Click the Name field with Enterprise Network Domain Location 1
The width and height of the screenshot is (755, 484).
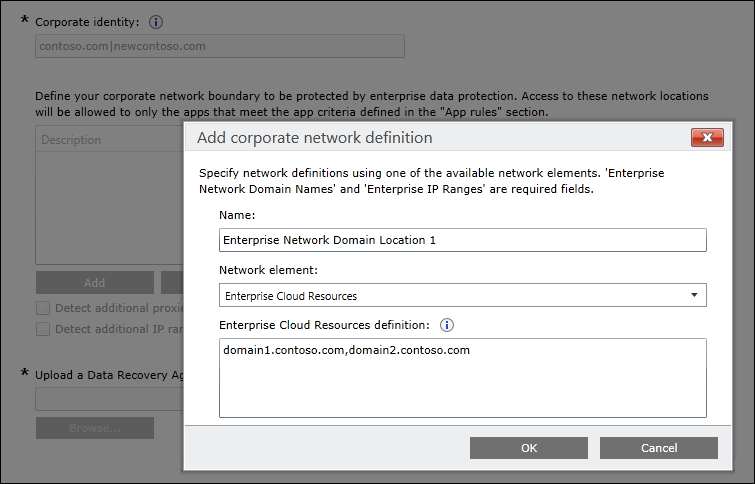point(462,240)
